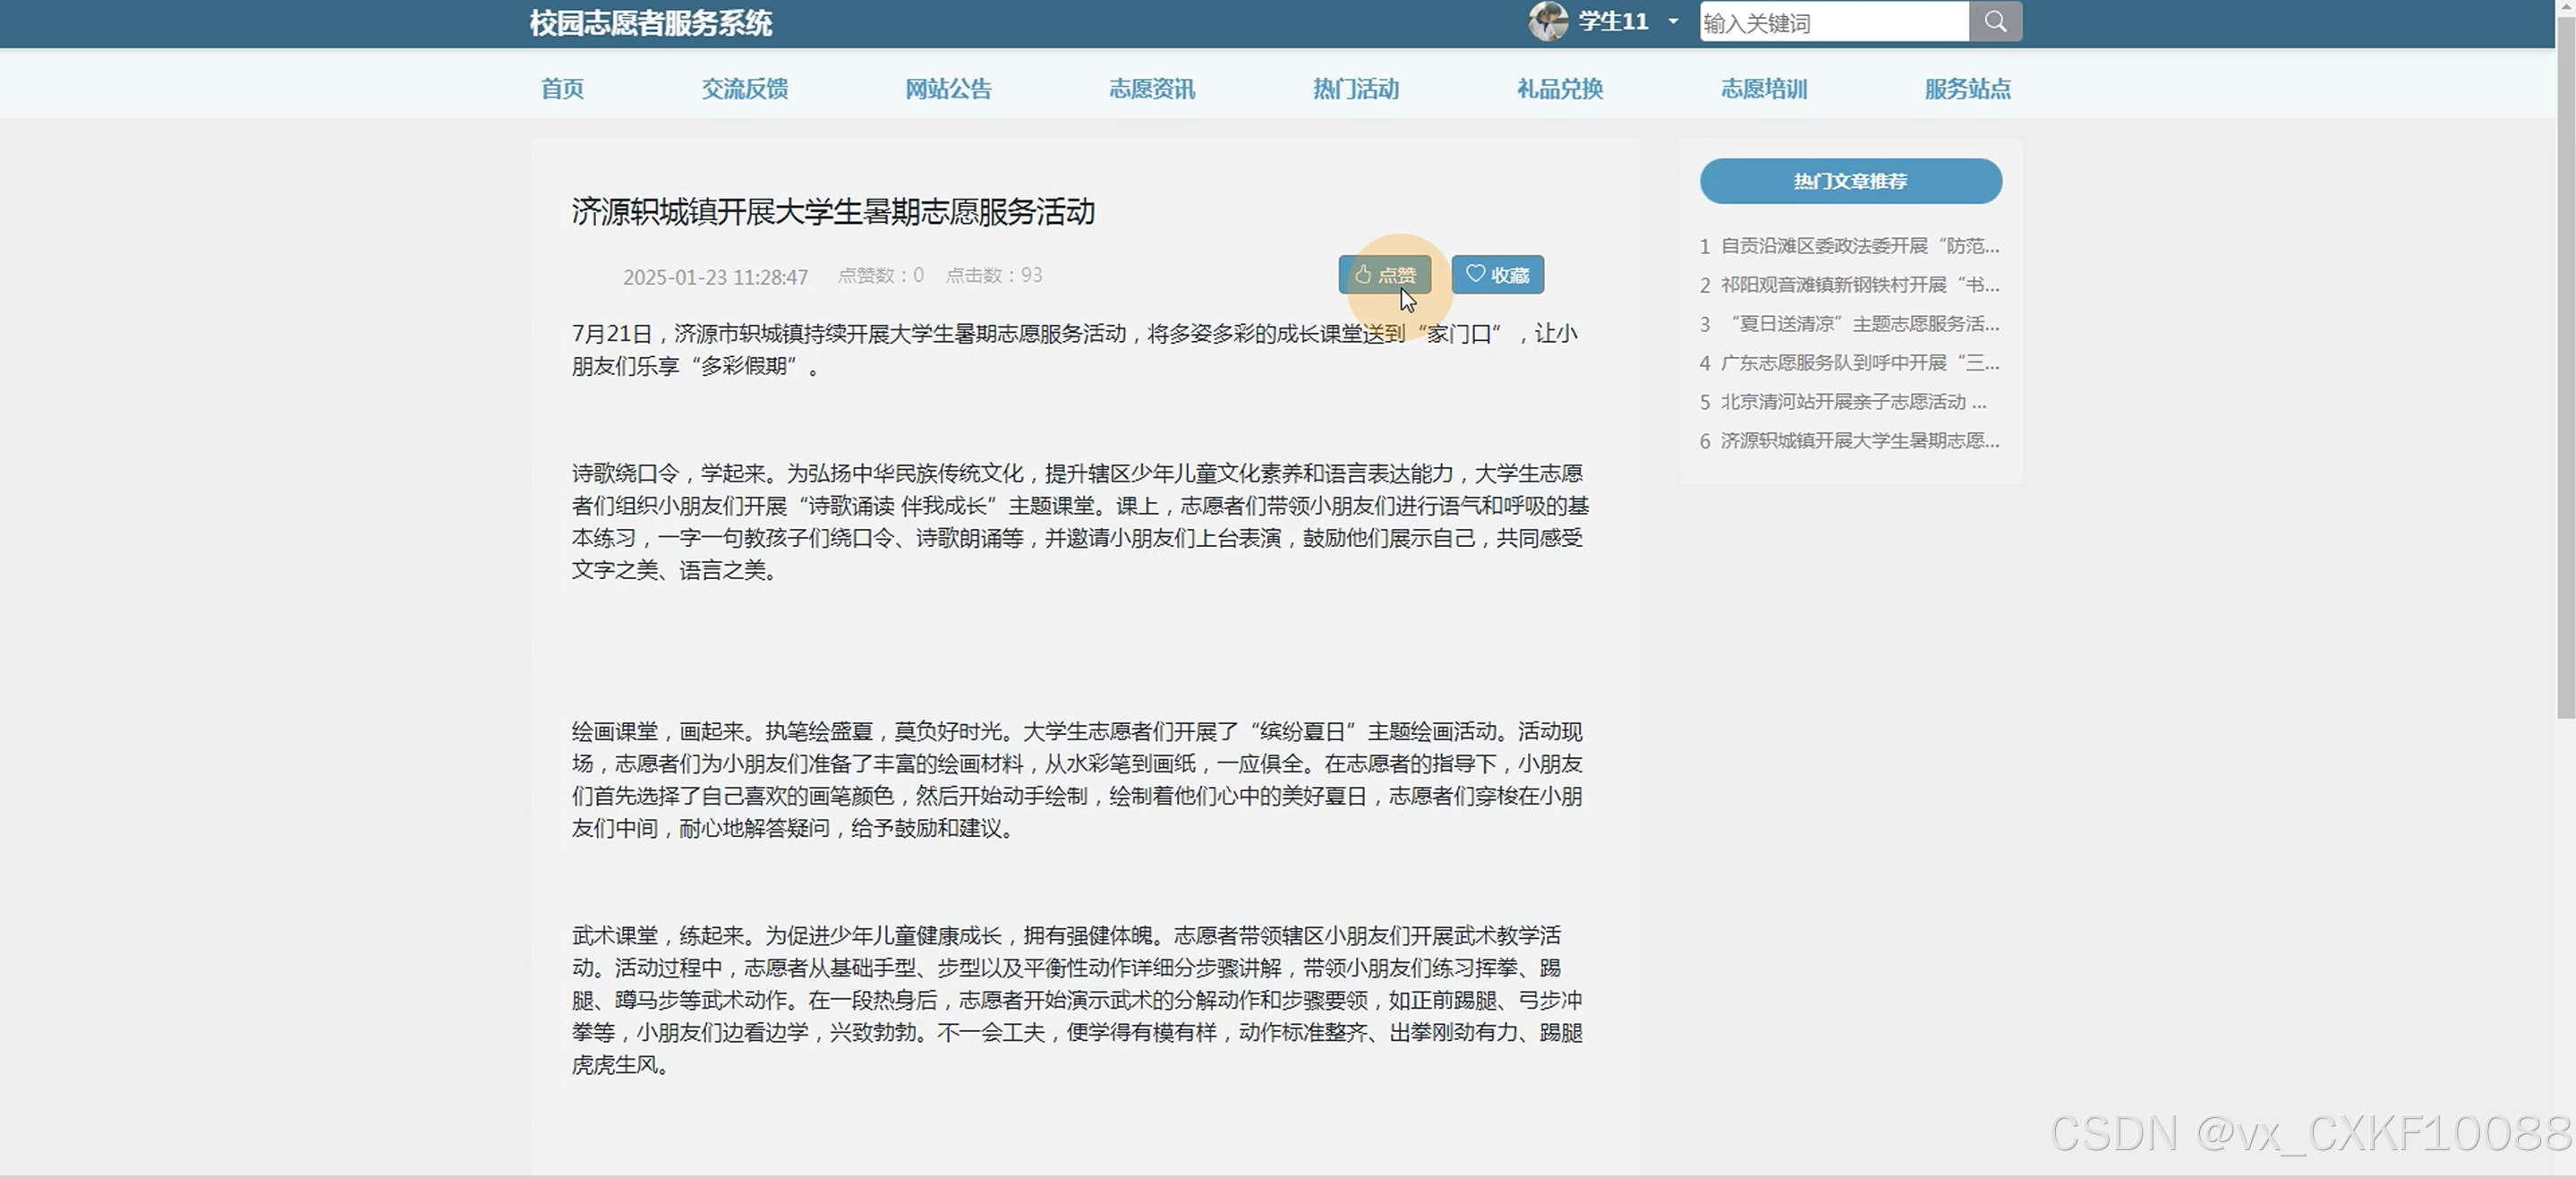The width and height of the screenshot is (2576, 1177).
Task: Type in the 输入关键词 search box
Action: tap(1833, 22)
